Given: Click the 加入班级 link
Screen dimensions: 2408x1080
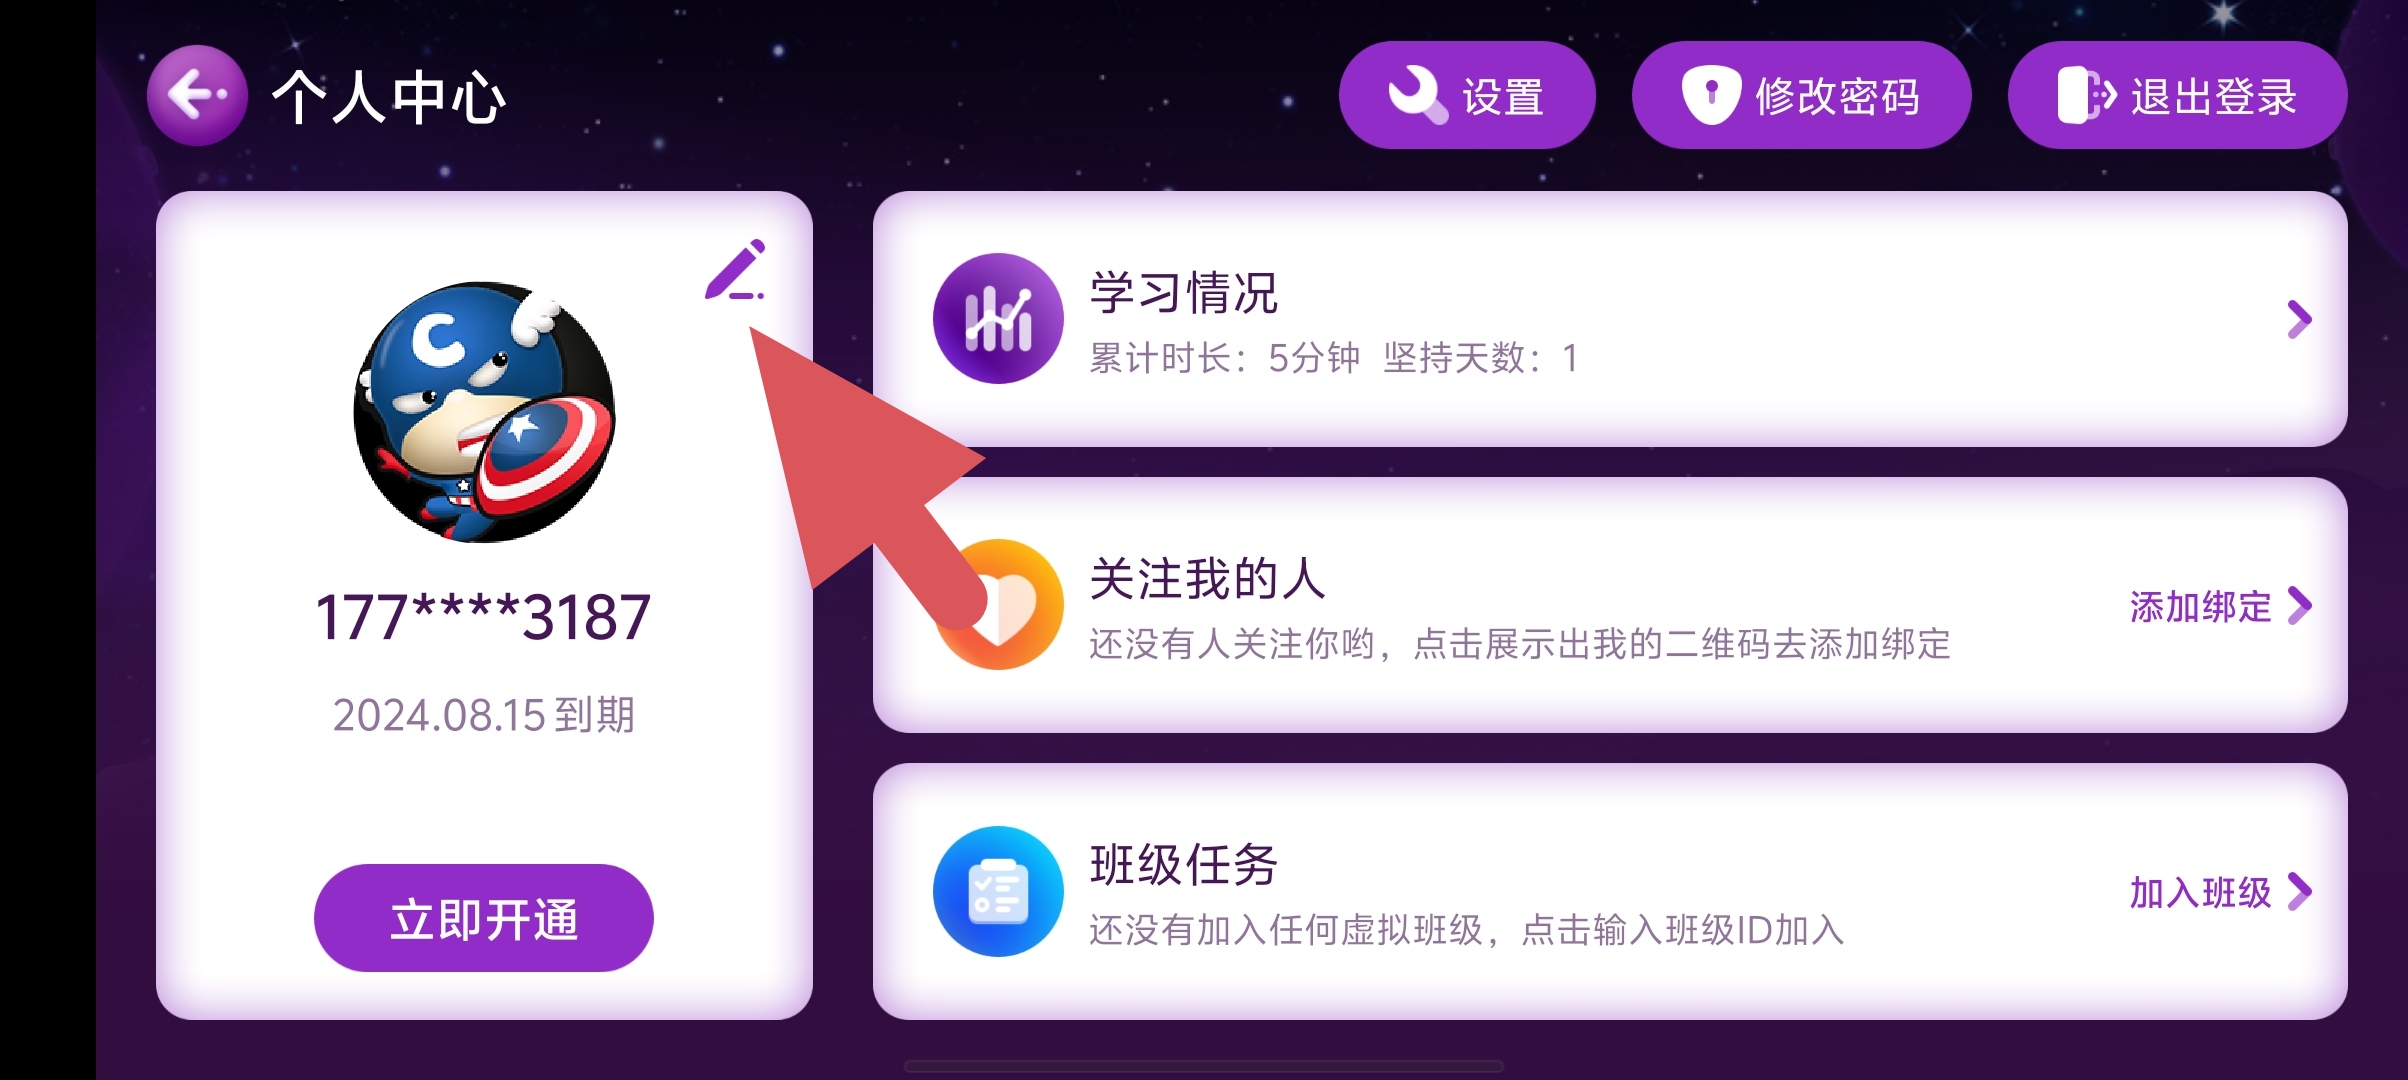Looking at the screenshot, I should (2200, 892).
